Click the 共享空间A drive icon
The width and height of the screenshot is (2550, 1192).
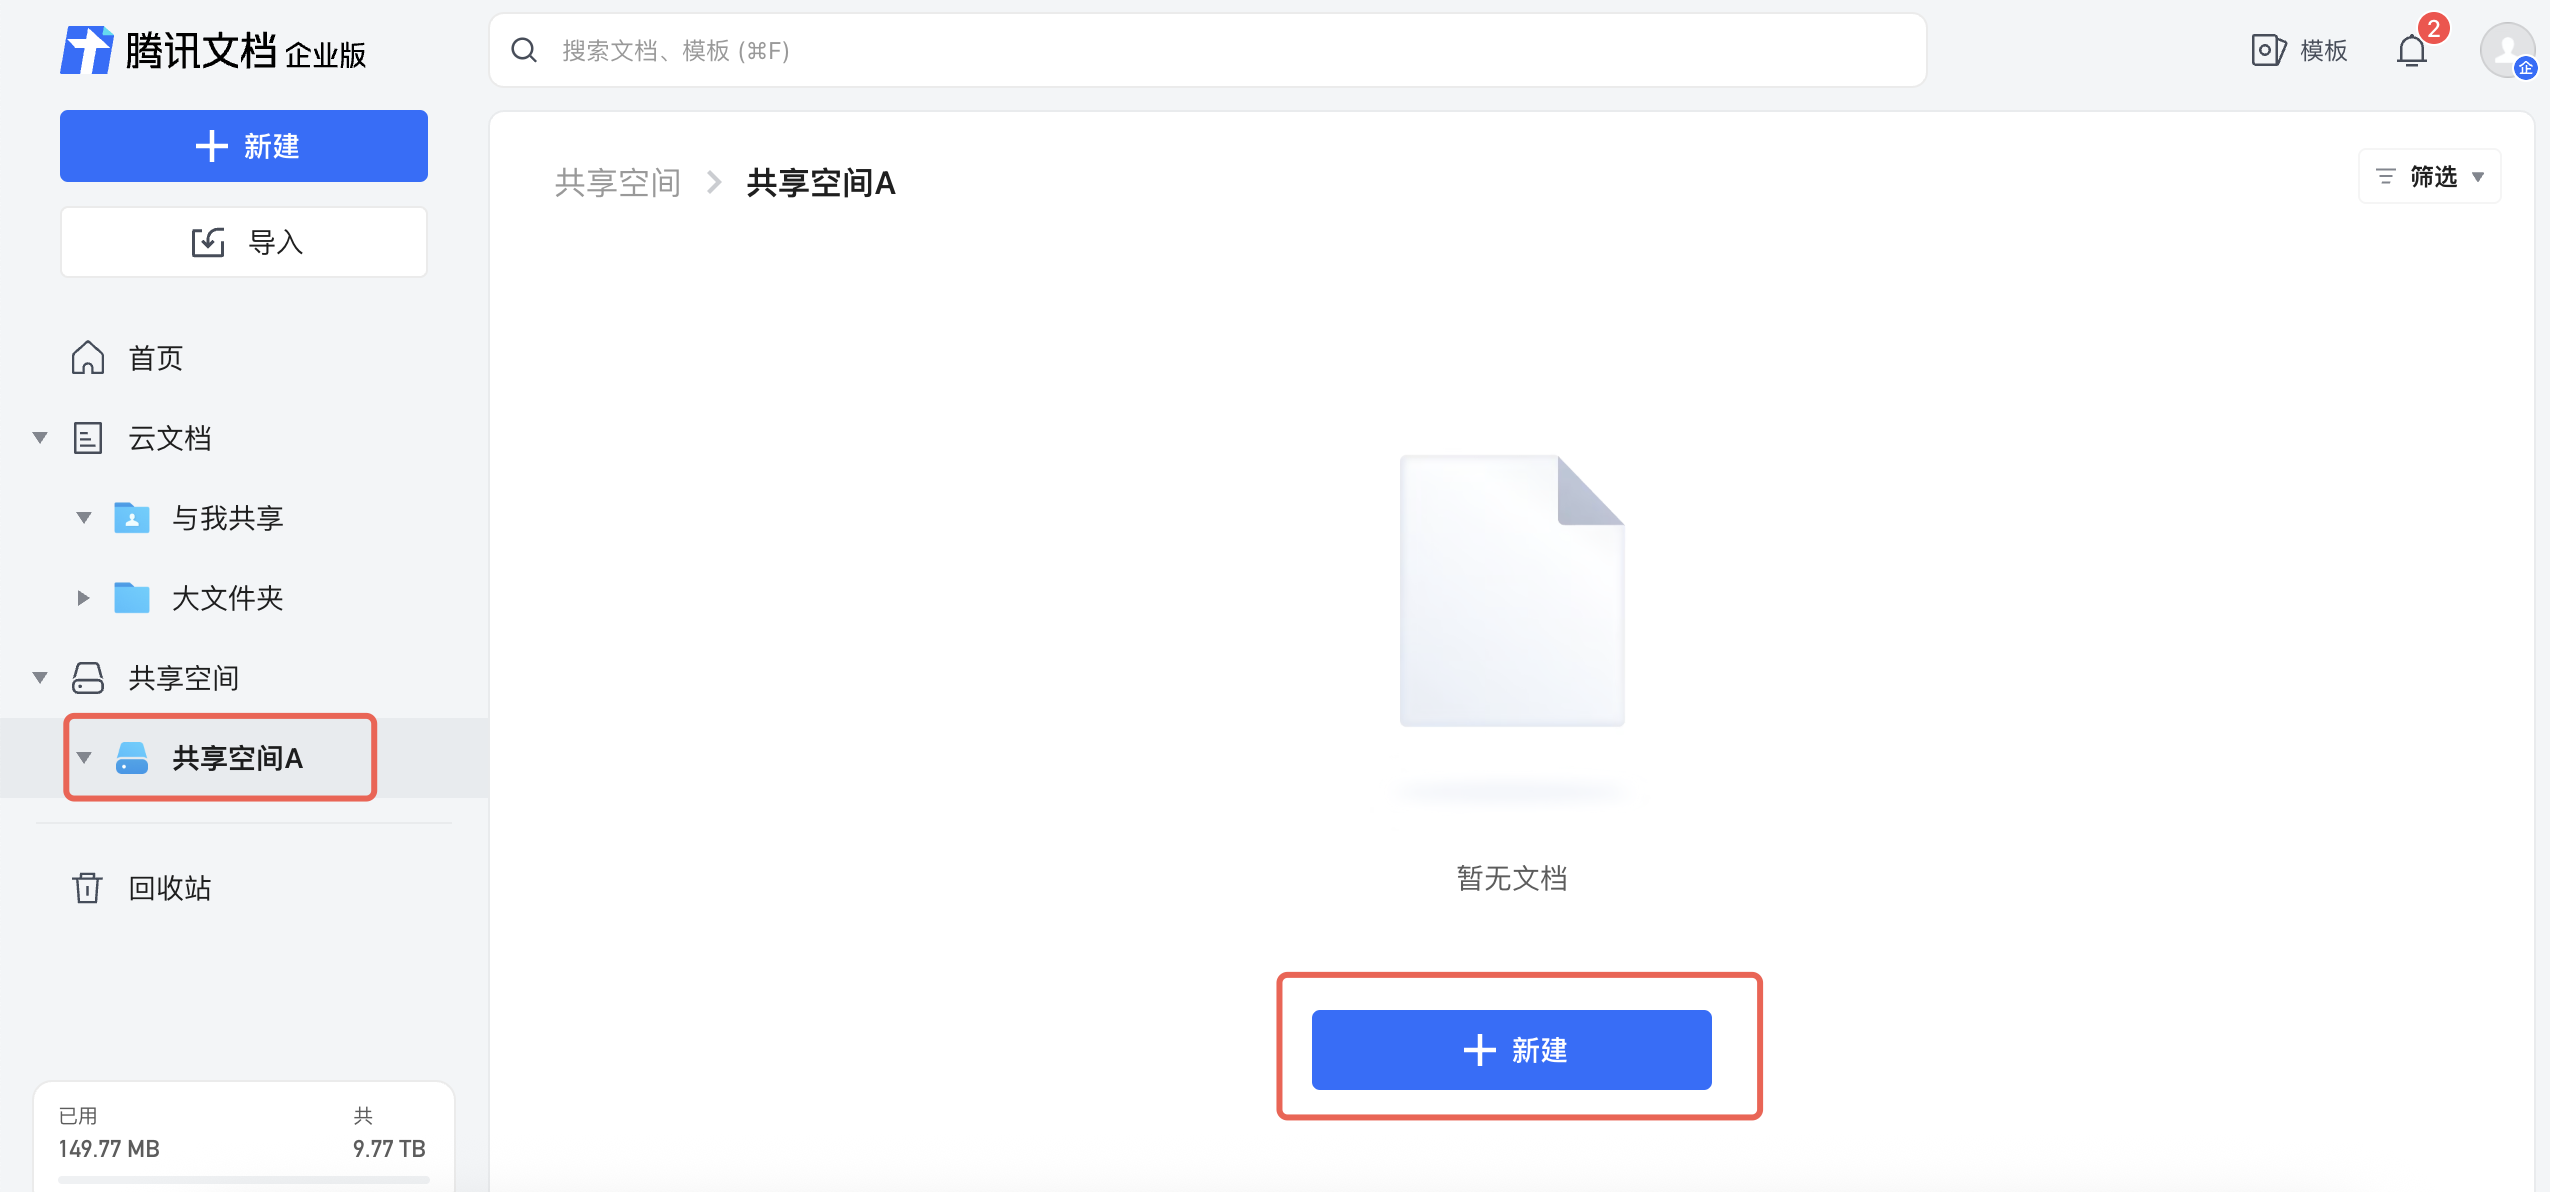(132, 758)
